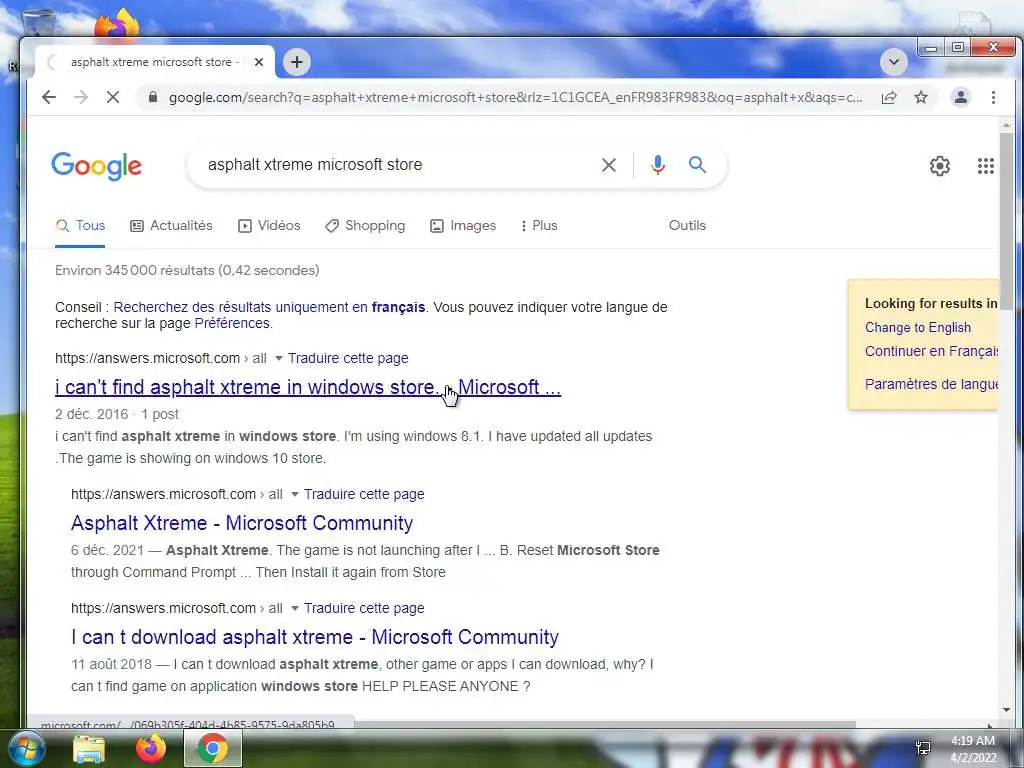
Task: Click the scrollbar down arrow
Action: [x=1006, y=710]
